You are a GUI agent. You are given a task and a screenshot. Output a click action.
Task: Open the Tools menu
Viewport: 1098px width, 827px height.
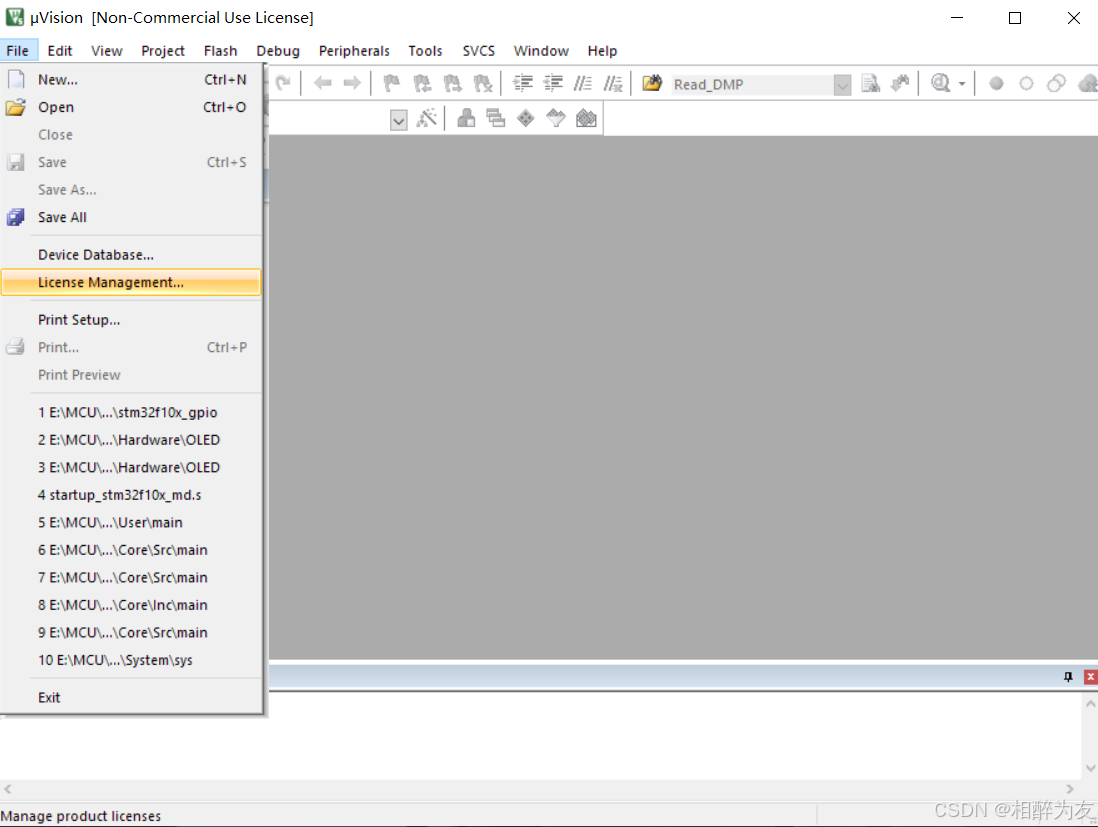425,51
